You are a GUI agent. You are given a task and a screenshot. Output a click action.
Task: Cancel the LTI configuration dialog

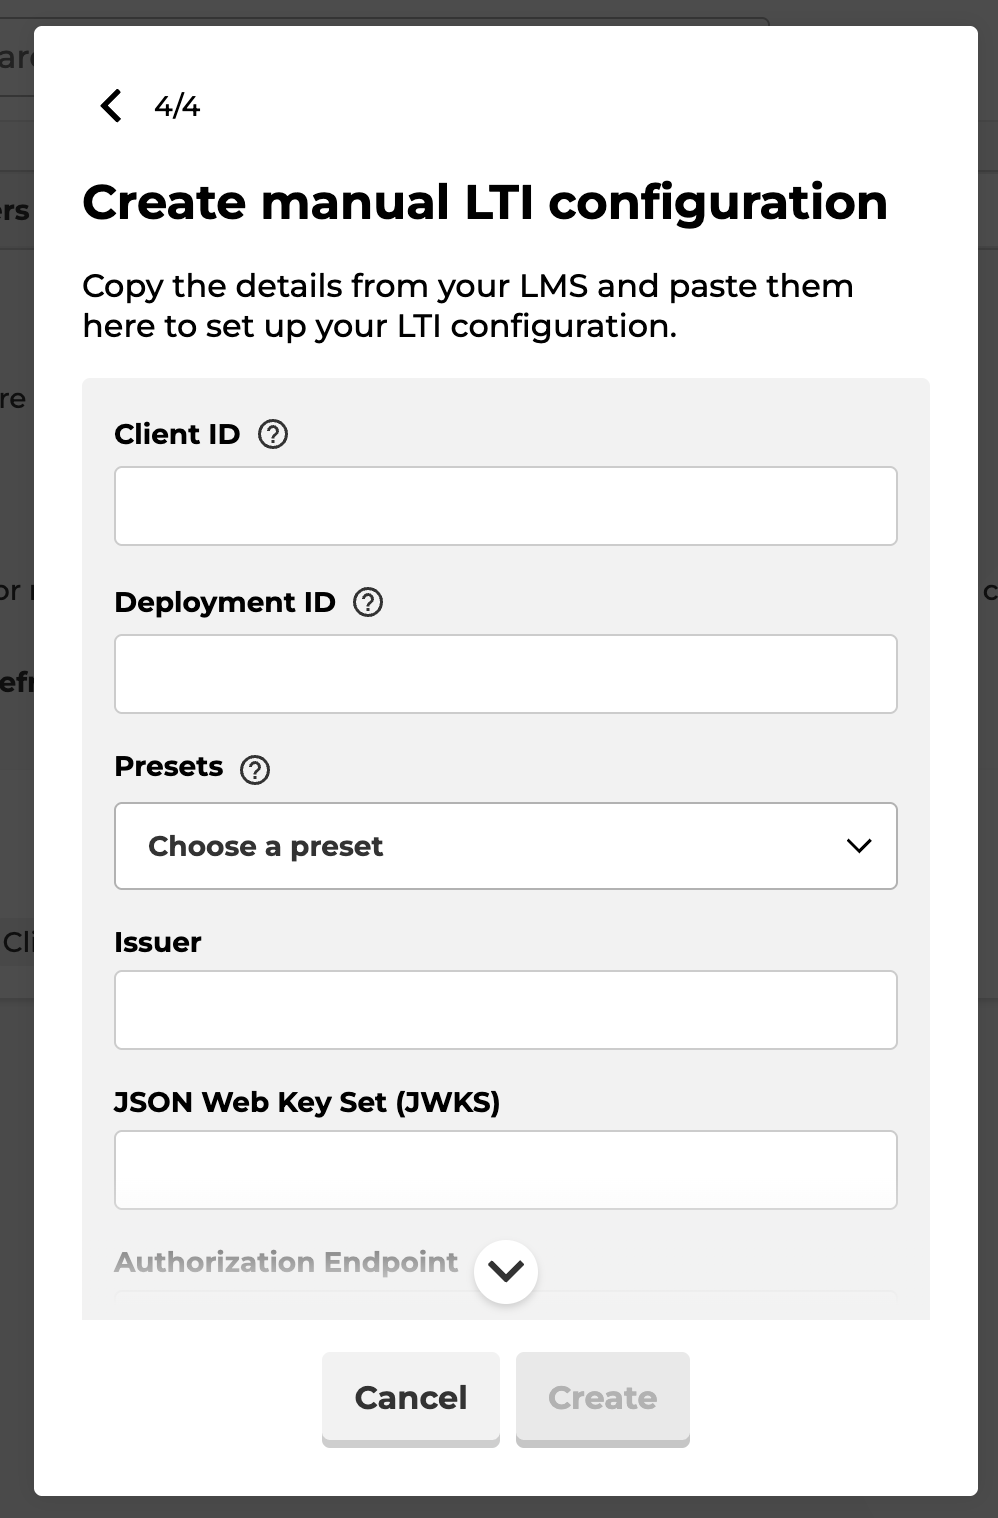click(x=411, y=1398)
